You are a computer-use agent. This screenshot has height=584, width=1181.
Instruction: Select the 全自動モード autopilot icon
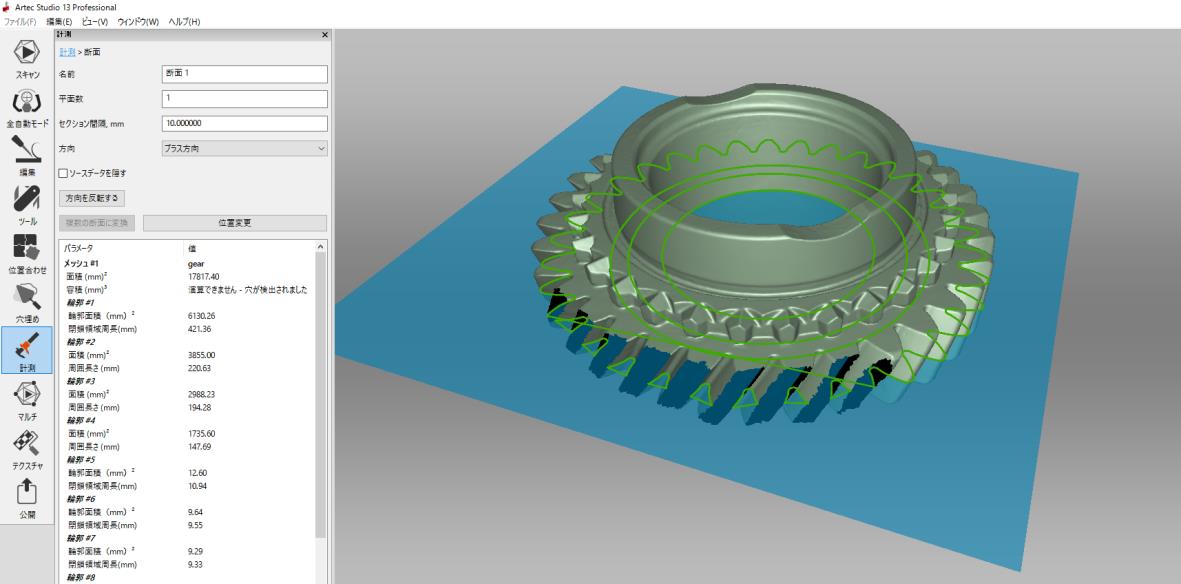(x=27, y=108)
